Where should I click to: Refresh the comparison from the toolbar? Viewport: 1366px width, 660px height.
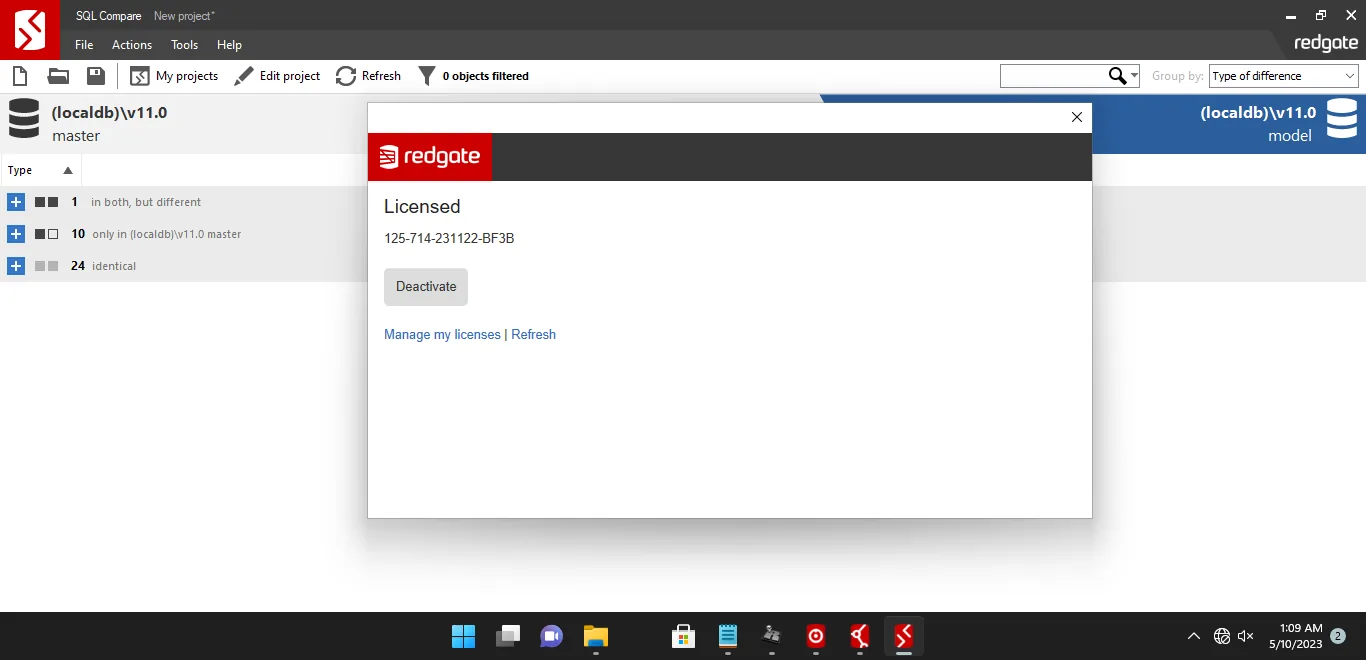point(368,76)
